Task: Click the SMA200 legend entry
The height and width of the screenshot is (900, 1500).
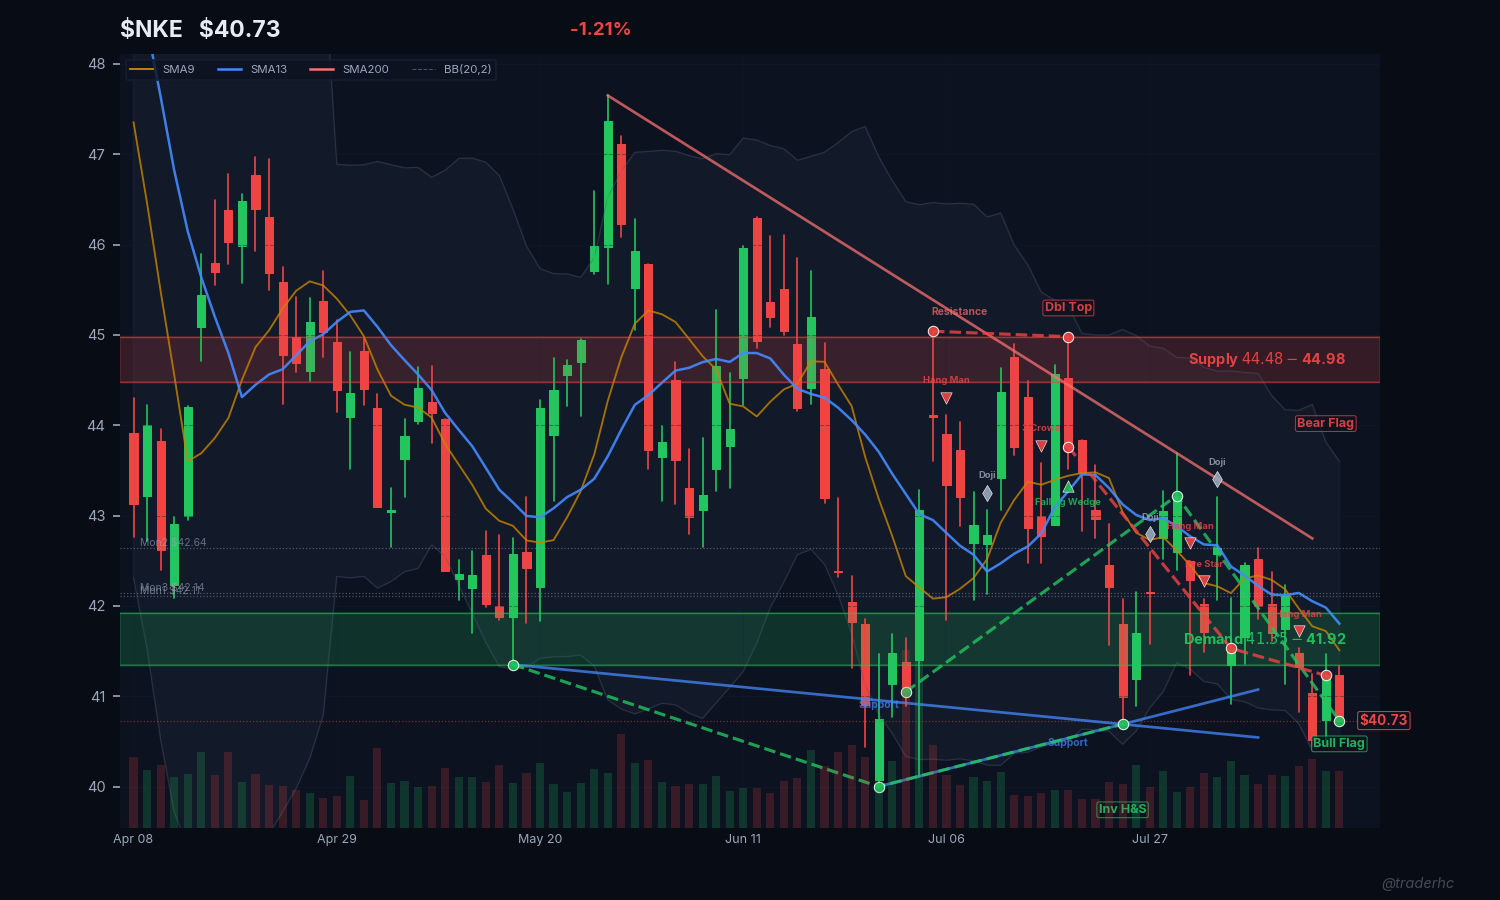Action: (349, 69)
